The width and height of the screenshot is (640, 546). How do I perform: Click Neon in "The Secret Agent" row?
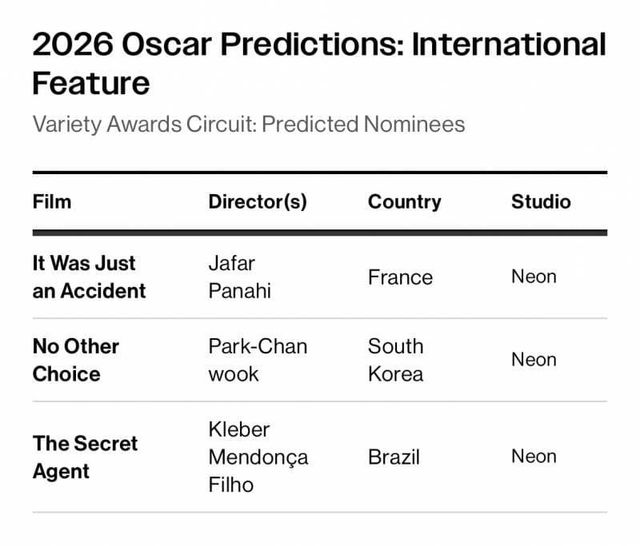tap(534, 456)
